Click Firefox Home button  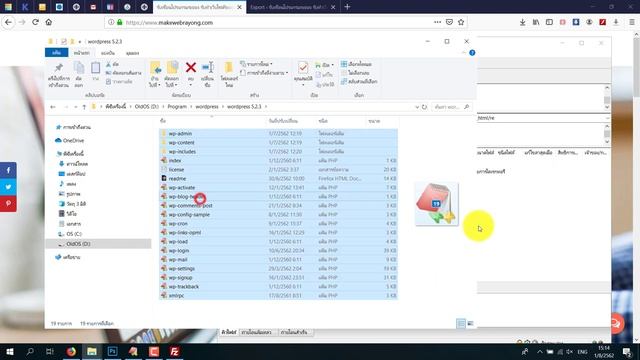pos(49,22)
